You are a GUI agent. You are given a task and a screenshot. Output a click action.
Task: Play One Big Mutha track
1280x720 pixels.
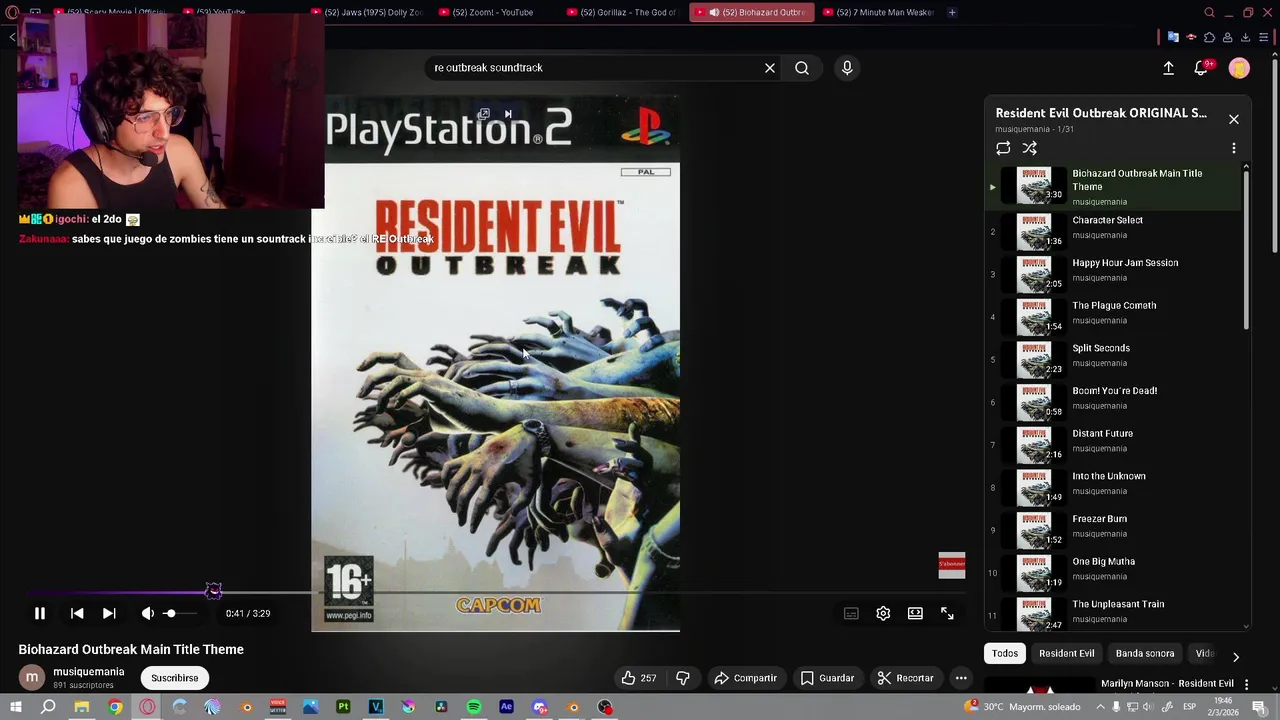tap(1113, 573)
